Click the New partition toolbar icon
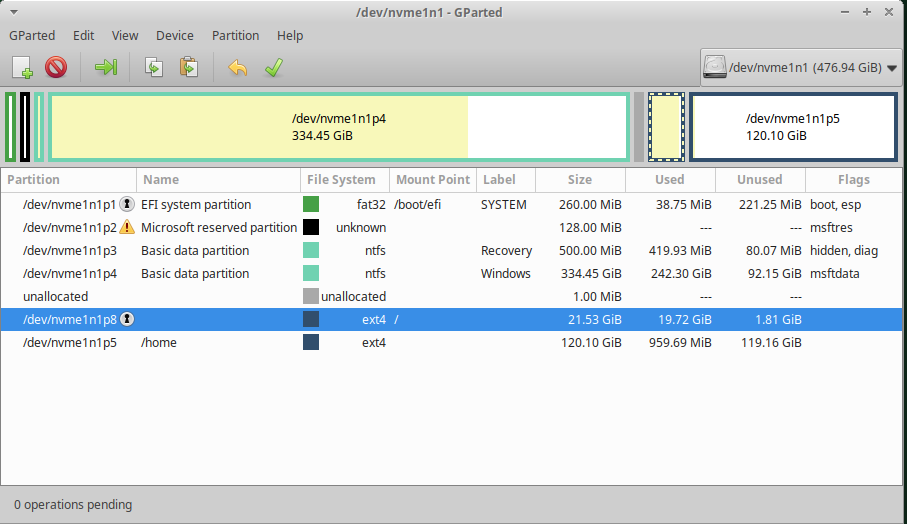Viewport: 907px width, 524px height. tap(23, 67)
